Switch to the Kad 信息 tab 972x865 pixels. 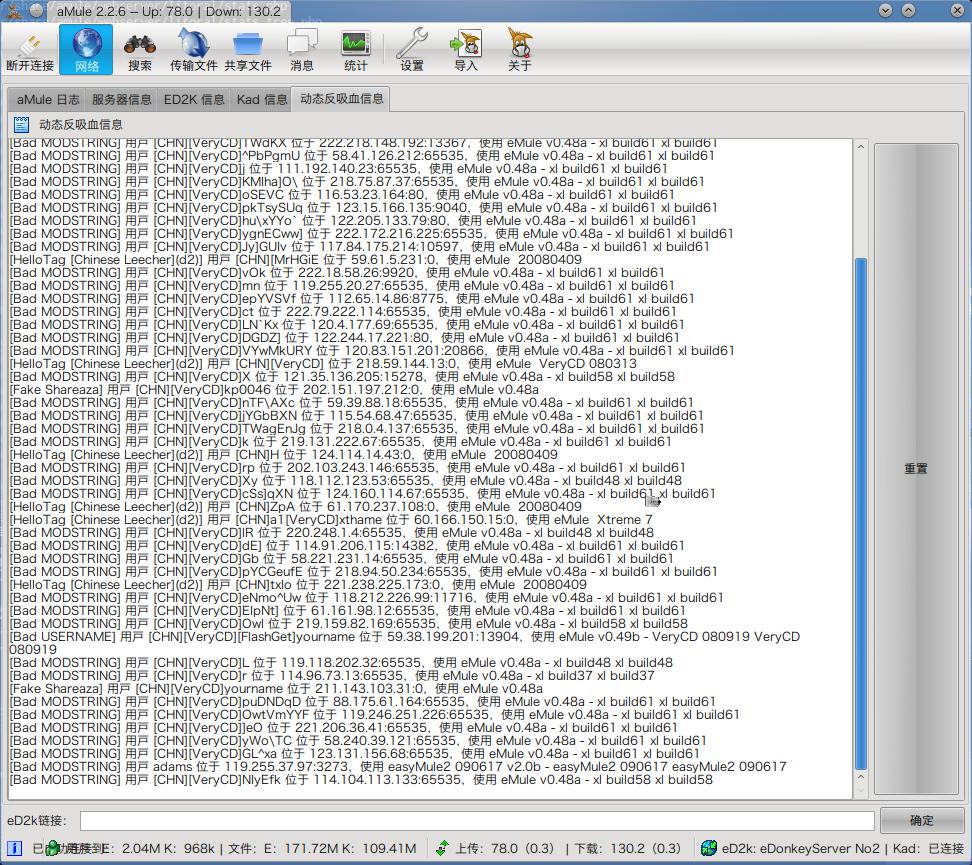click(x=262, y=99)
